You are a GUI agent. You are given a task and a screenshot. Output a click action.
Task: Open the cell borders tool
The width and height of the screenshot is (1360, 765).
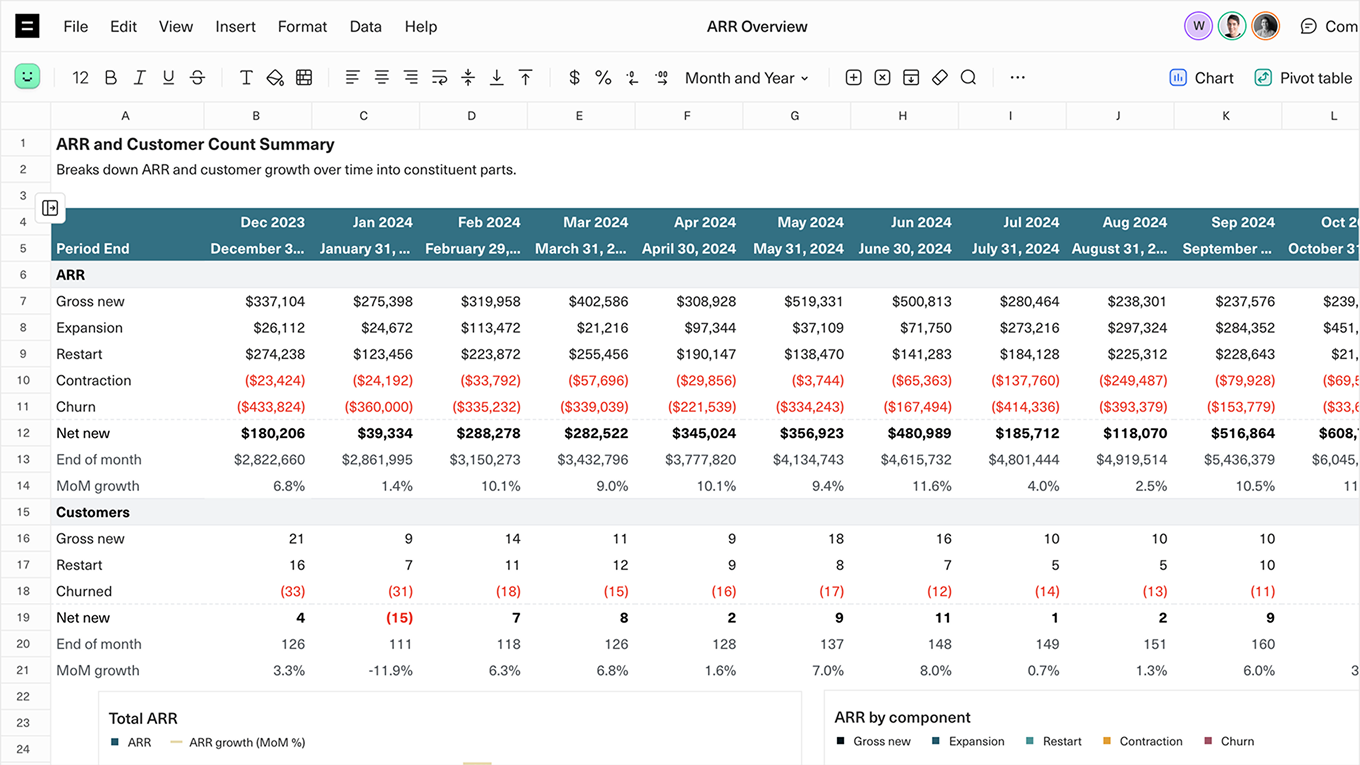tap(304, 77)
